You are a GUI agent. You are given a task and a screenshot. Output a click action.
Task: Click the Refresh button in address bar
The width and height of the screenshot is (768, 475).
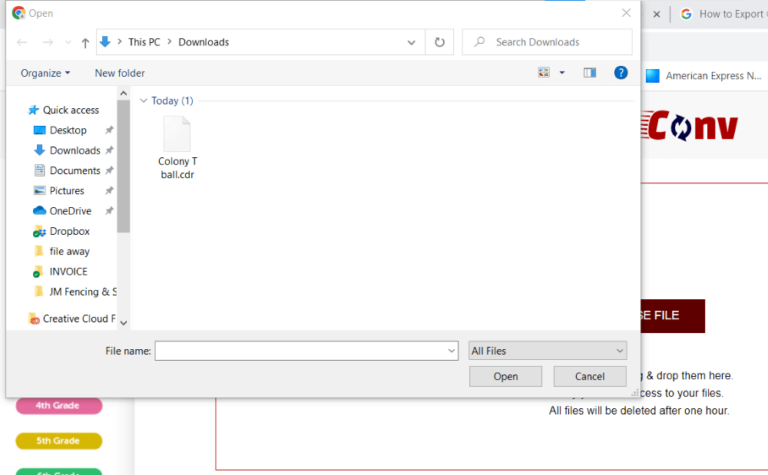(x=439, y=42)
